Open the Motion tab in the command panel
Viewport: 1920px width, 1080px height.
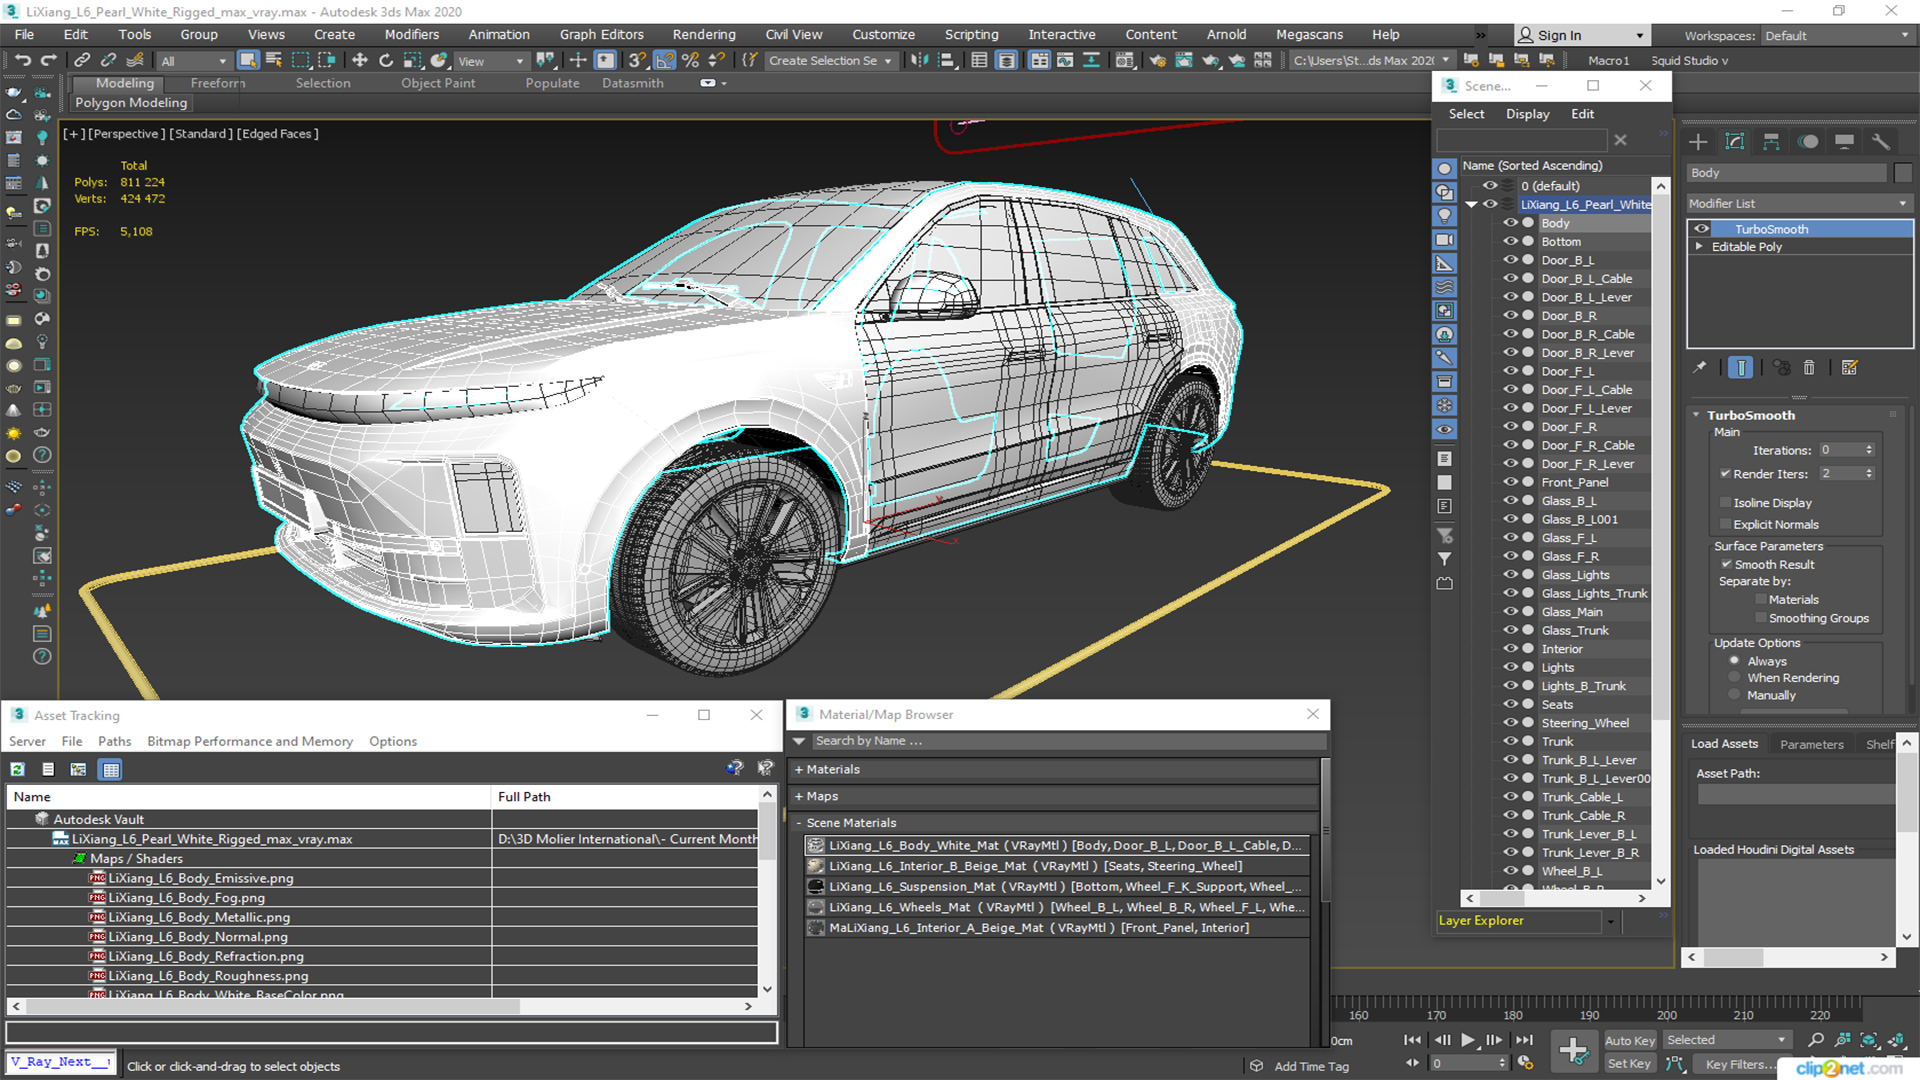pos(1808,141)
